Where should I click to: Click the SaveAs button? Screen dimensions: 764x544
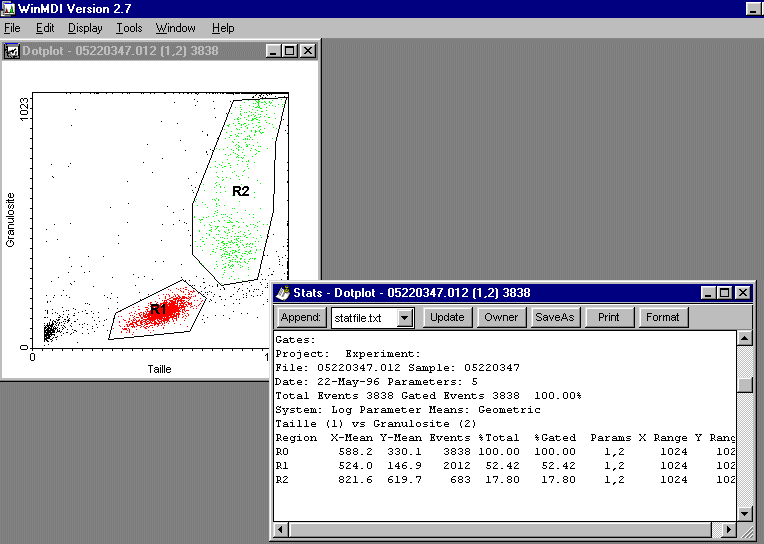[554, 318]
